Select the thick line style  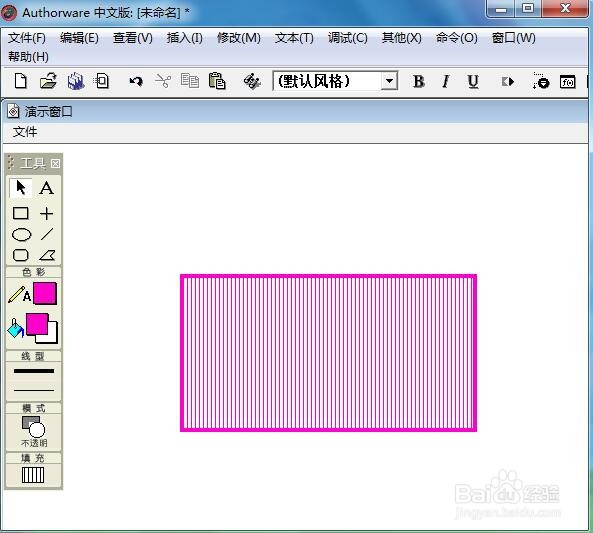[34, 371]
